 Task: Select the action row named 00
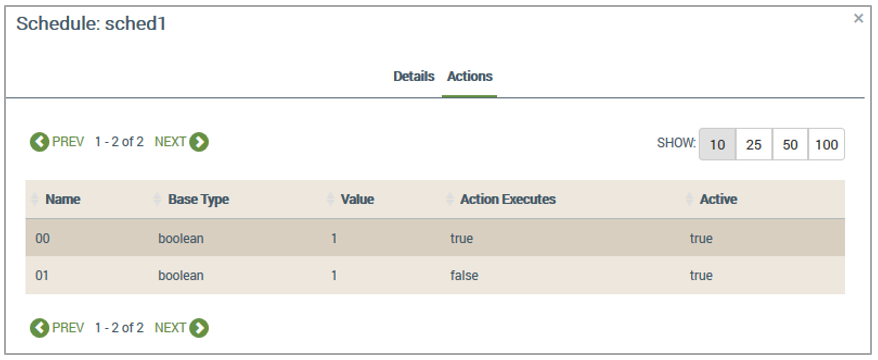tap(435, 239)
